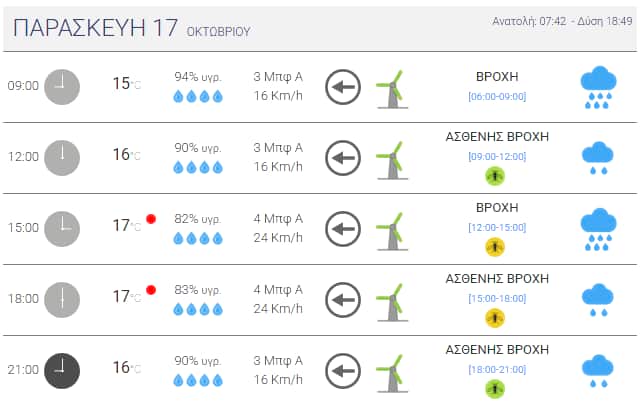Click the wind direction arrow at 15:00

coord(343,228)
